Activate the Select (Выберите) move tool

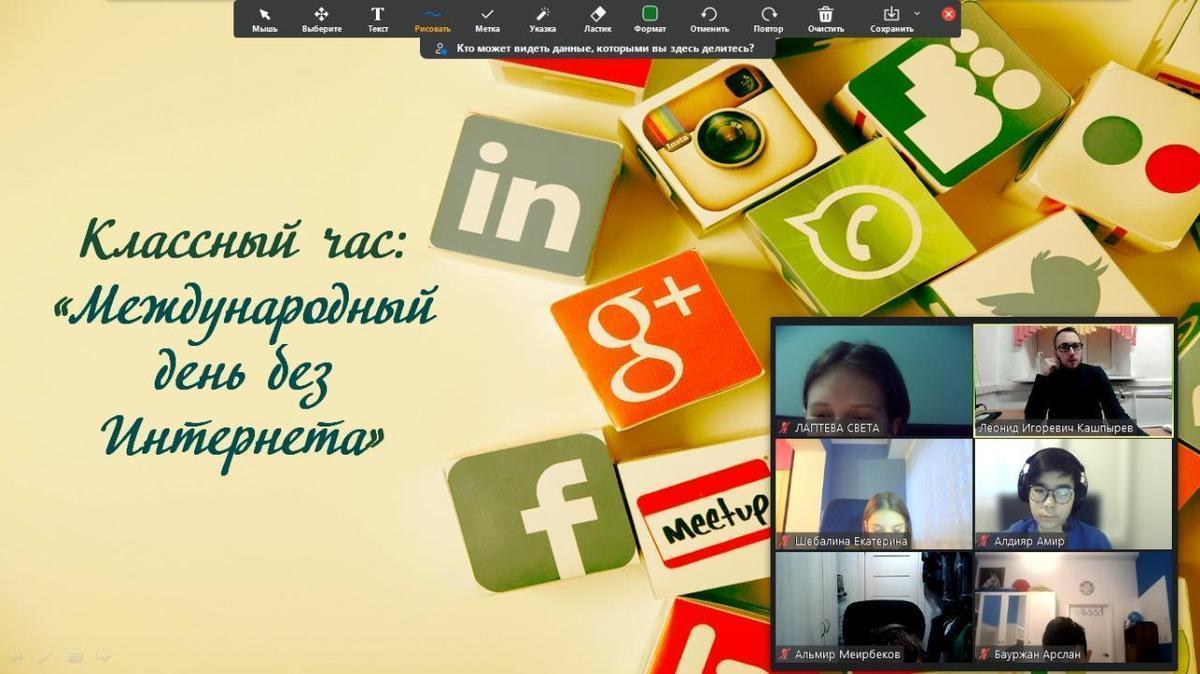click(x=321, y=18)
